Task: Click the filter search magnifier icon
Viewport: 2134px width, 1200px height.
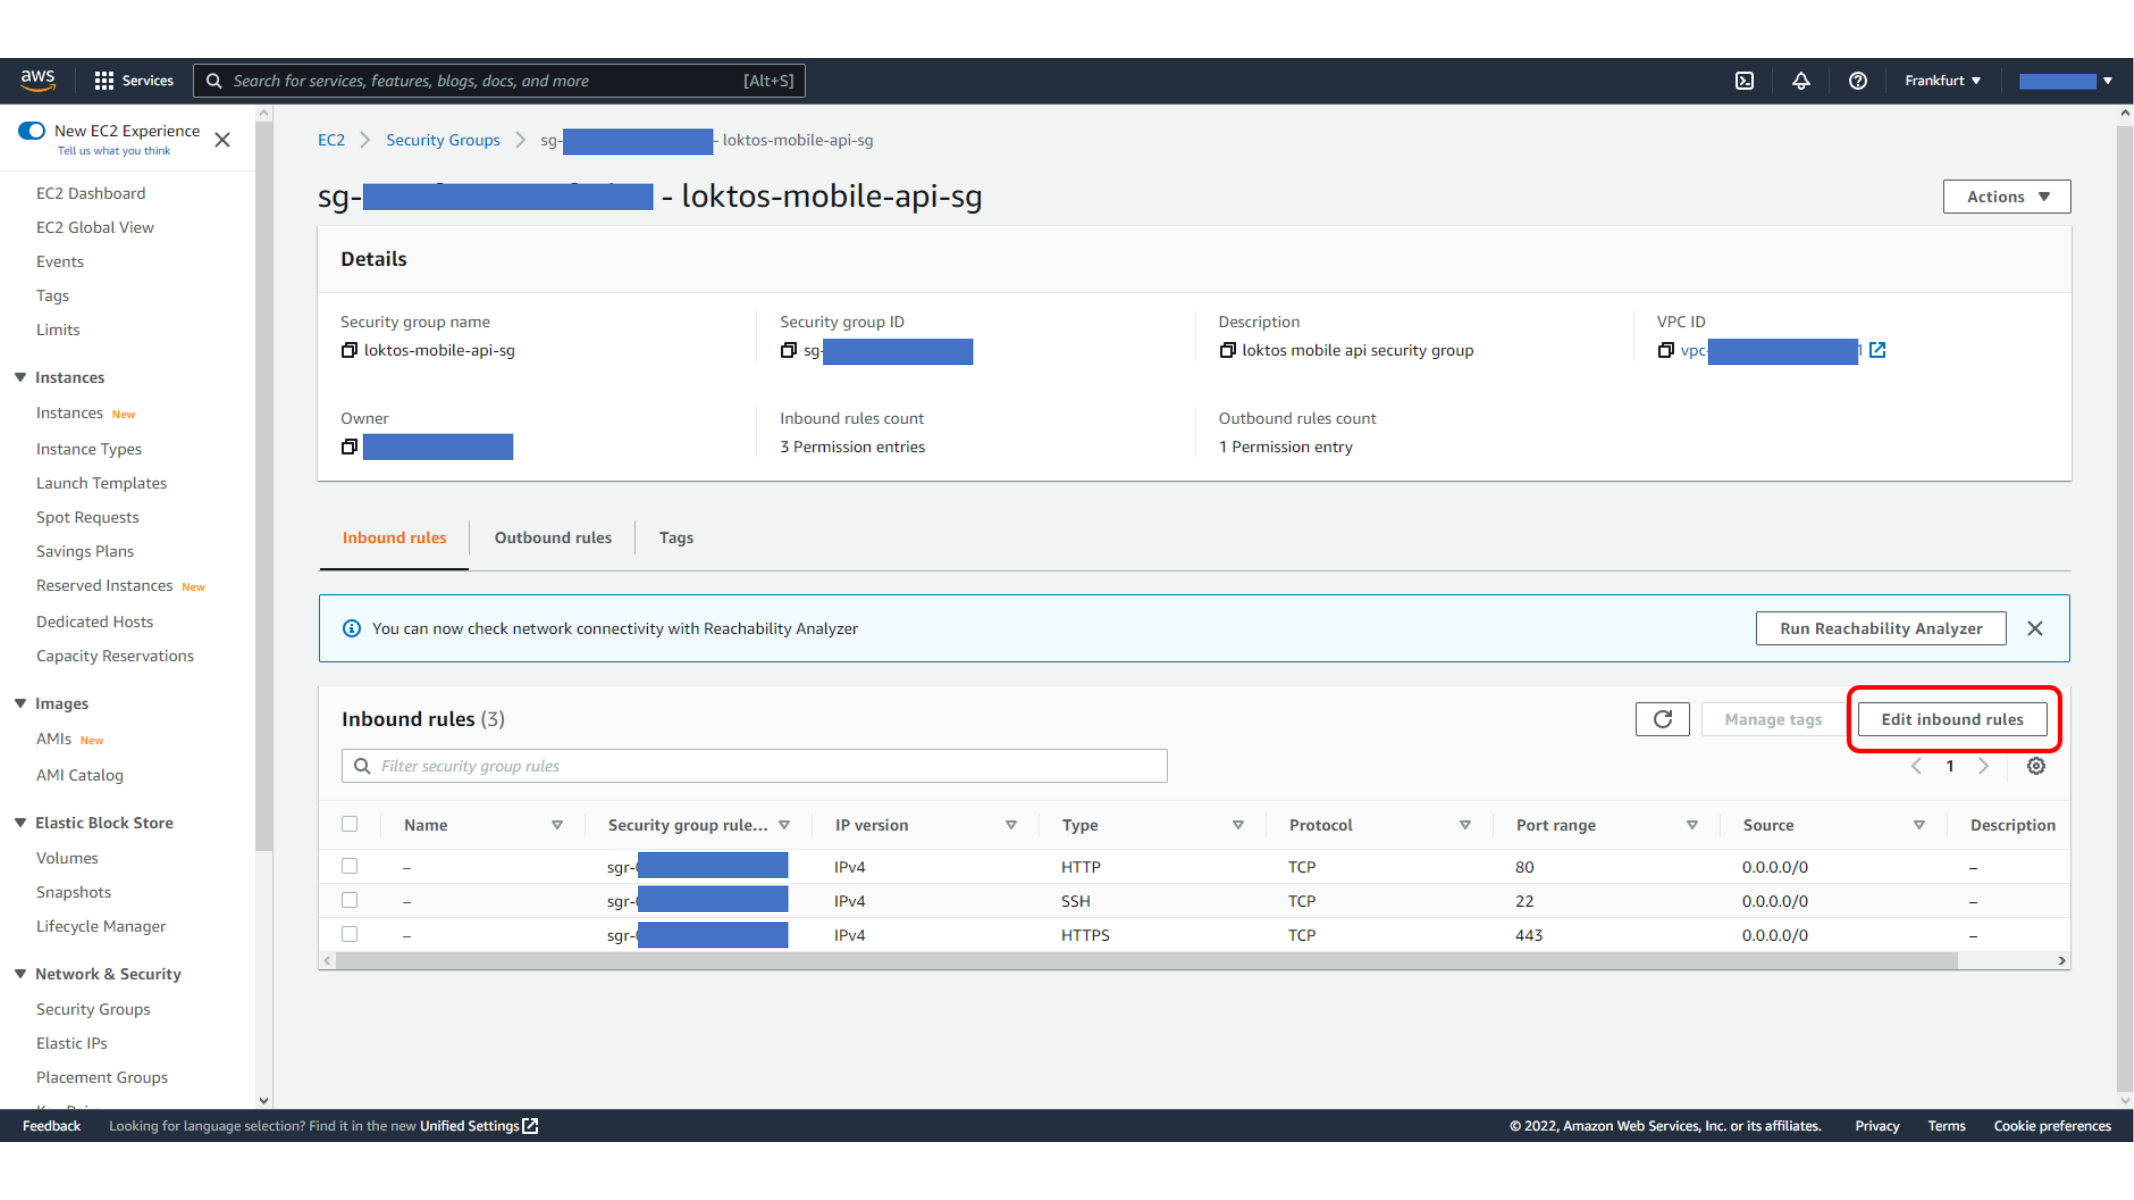Action: click(362, 766)
